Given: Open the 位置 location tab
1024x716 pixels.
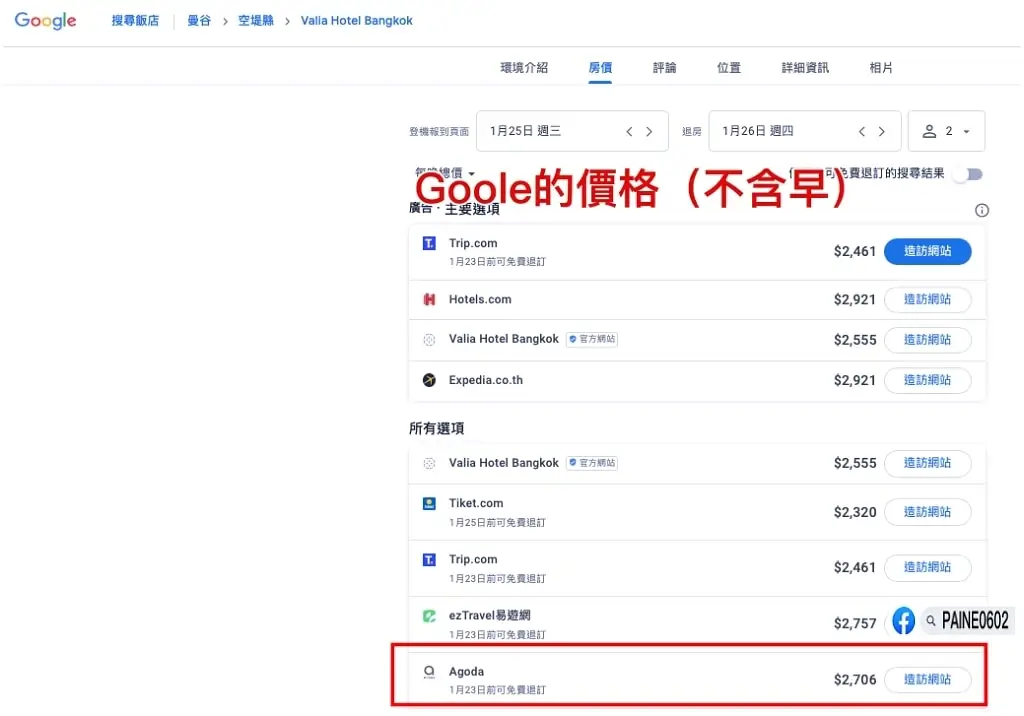Looking at the screenshot, I should coord(729,68).
